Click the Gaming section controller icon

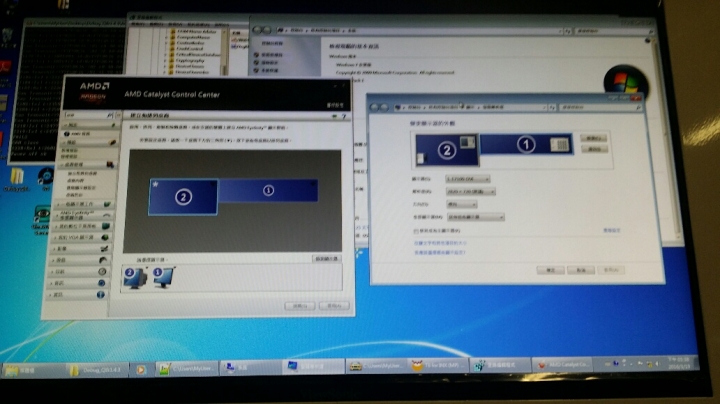pos(103,260)
